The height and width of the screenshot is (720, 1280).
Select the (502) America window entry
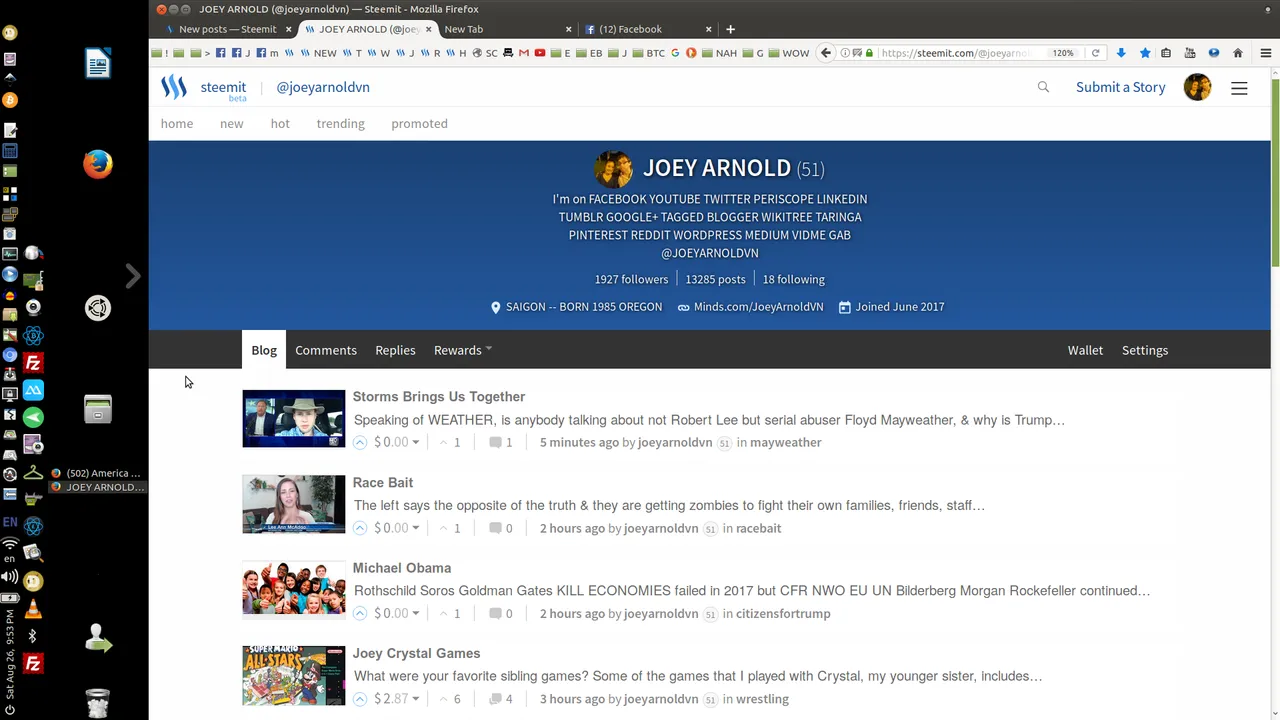pyautogui.click(x=96, y=473)
